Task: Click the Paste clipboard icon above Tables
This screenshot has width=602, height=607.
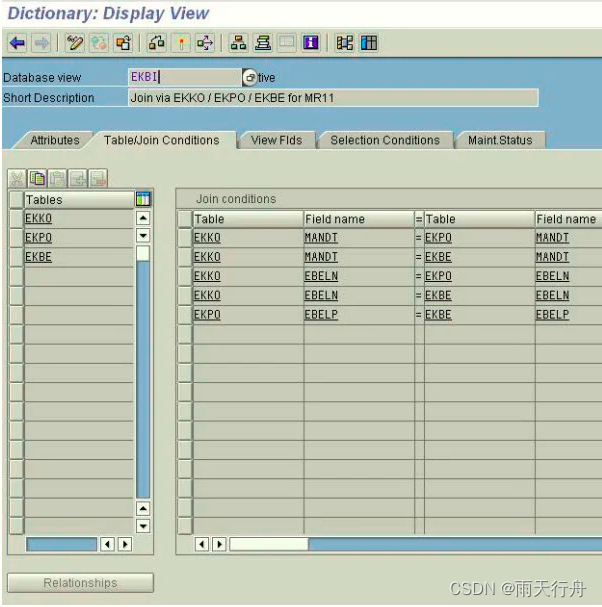Action: point(58,178)
